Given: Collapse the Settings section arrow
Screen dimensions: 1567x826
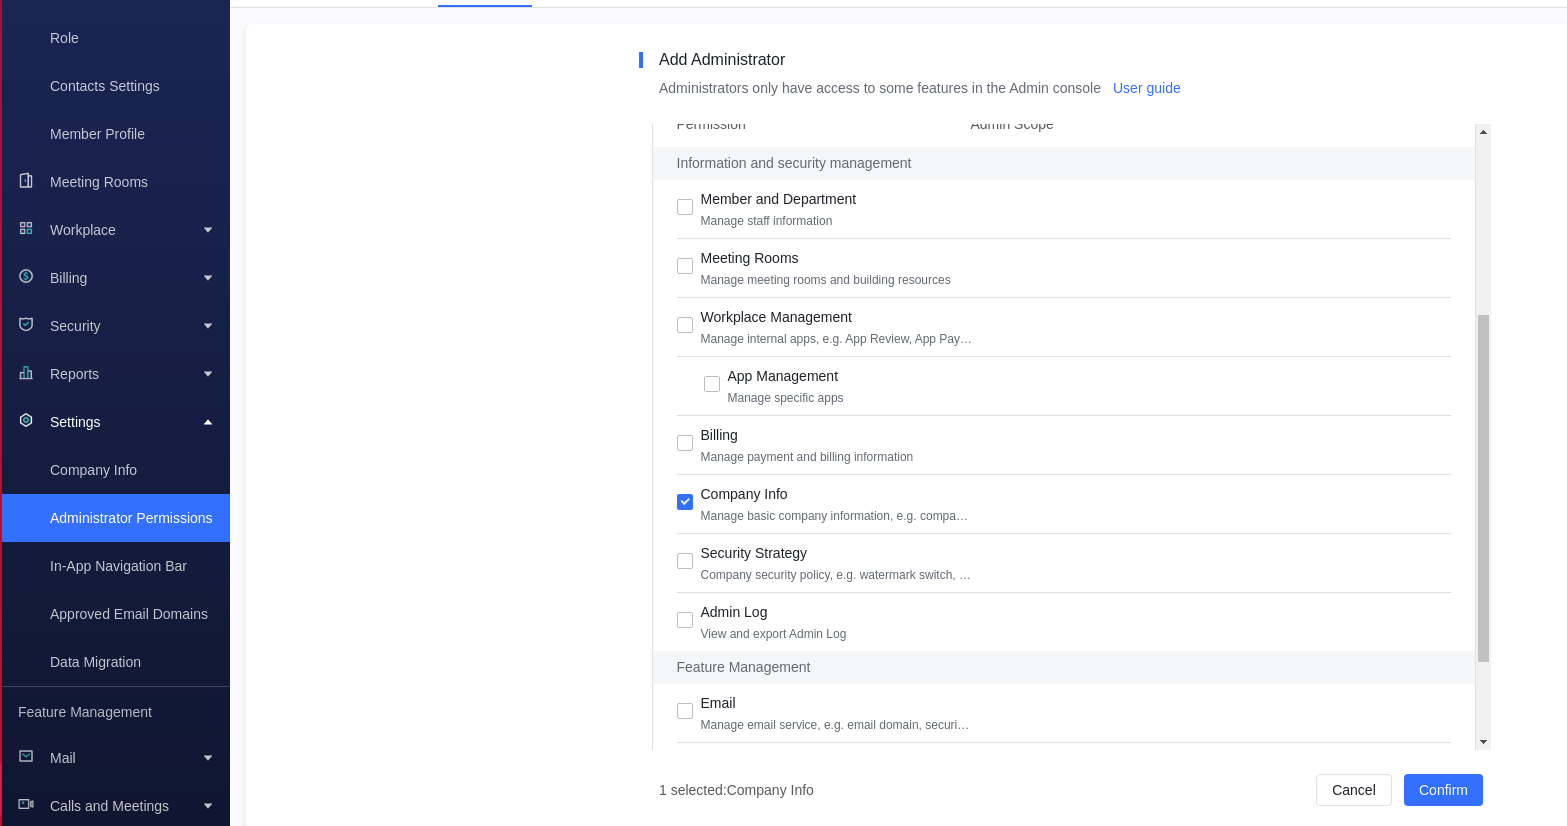Looking at the screenshot, I should point(208,422).
